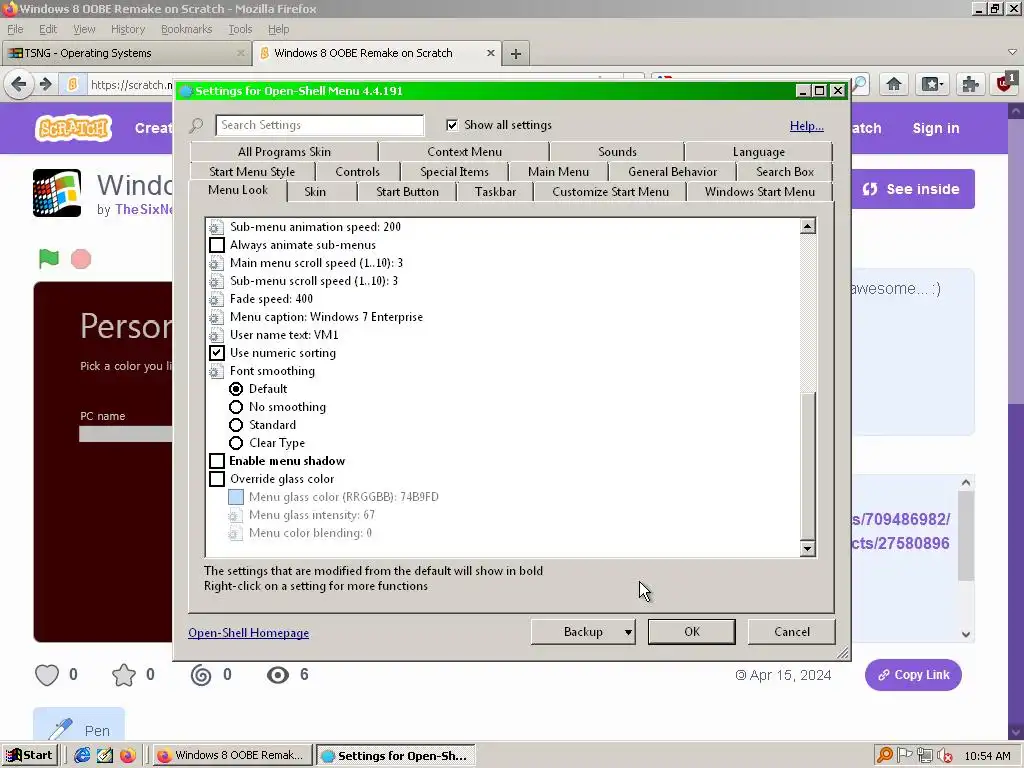Select No smoothing option
This screenshot has height=768, width=1024.
click(236, 407)
